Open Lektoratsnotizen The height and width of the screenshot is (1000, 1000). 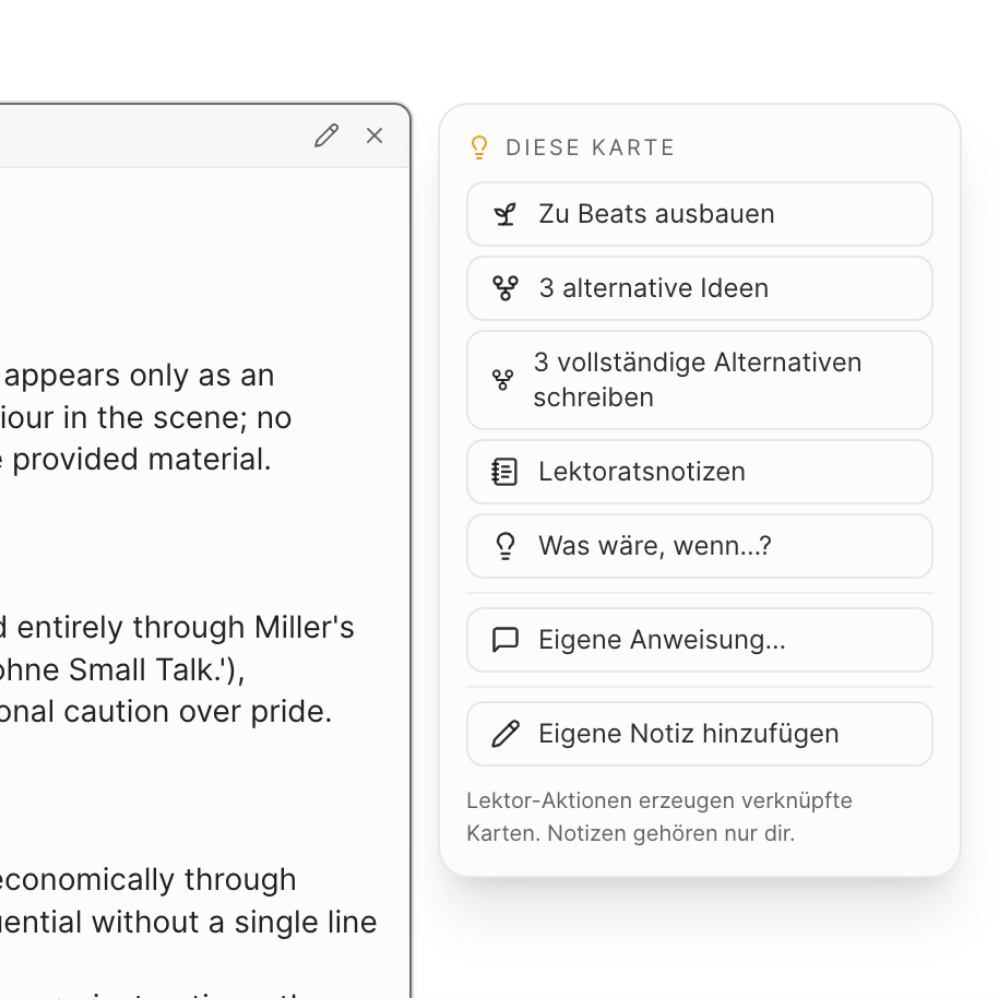click(x=642, y=472)
